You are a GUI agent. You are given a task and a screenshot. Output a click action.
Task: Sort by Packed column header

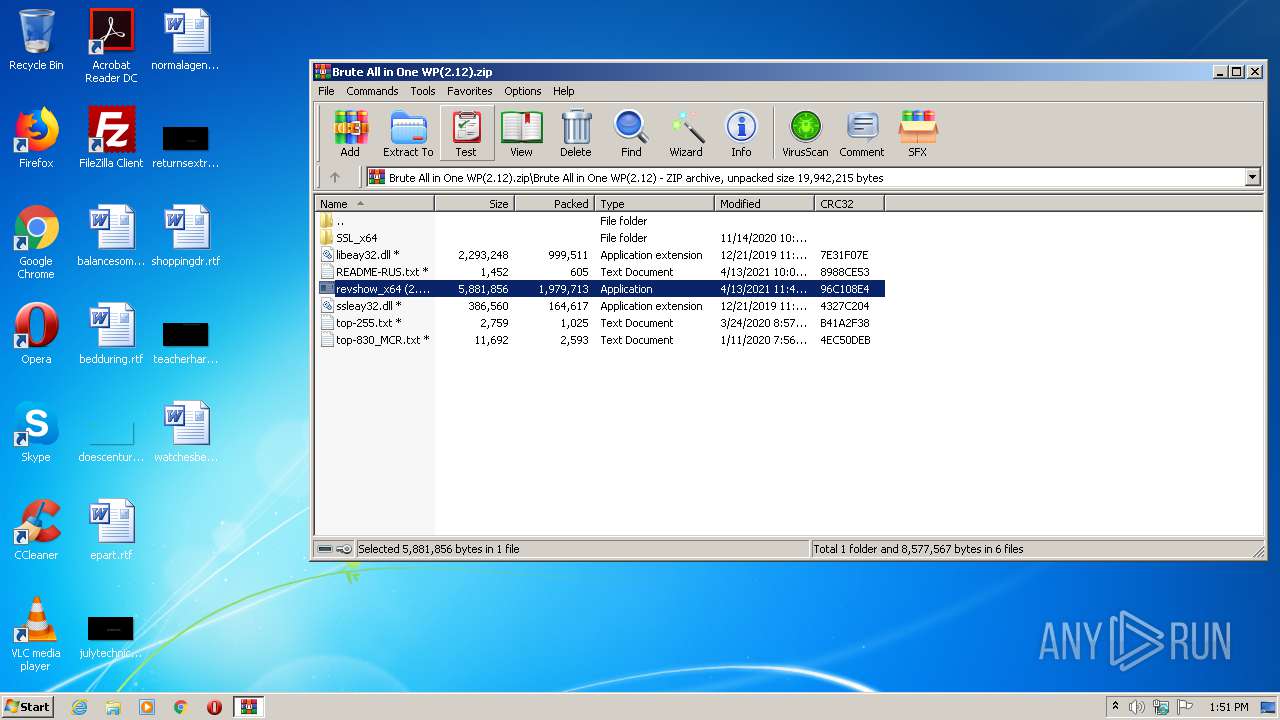(x=554, y=203)
